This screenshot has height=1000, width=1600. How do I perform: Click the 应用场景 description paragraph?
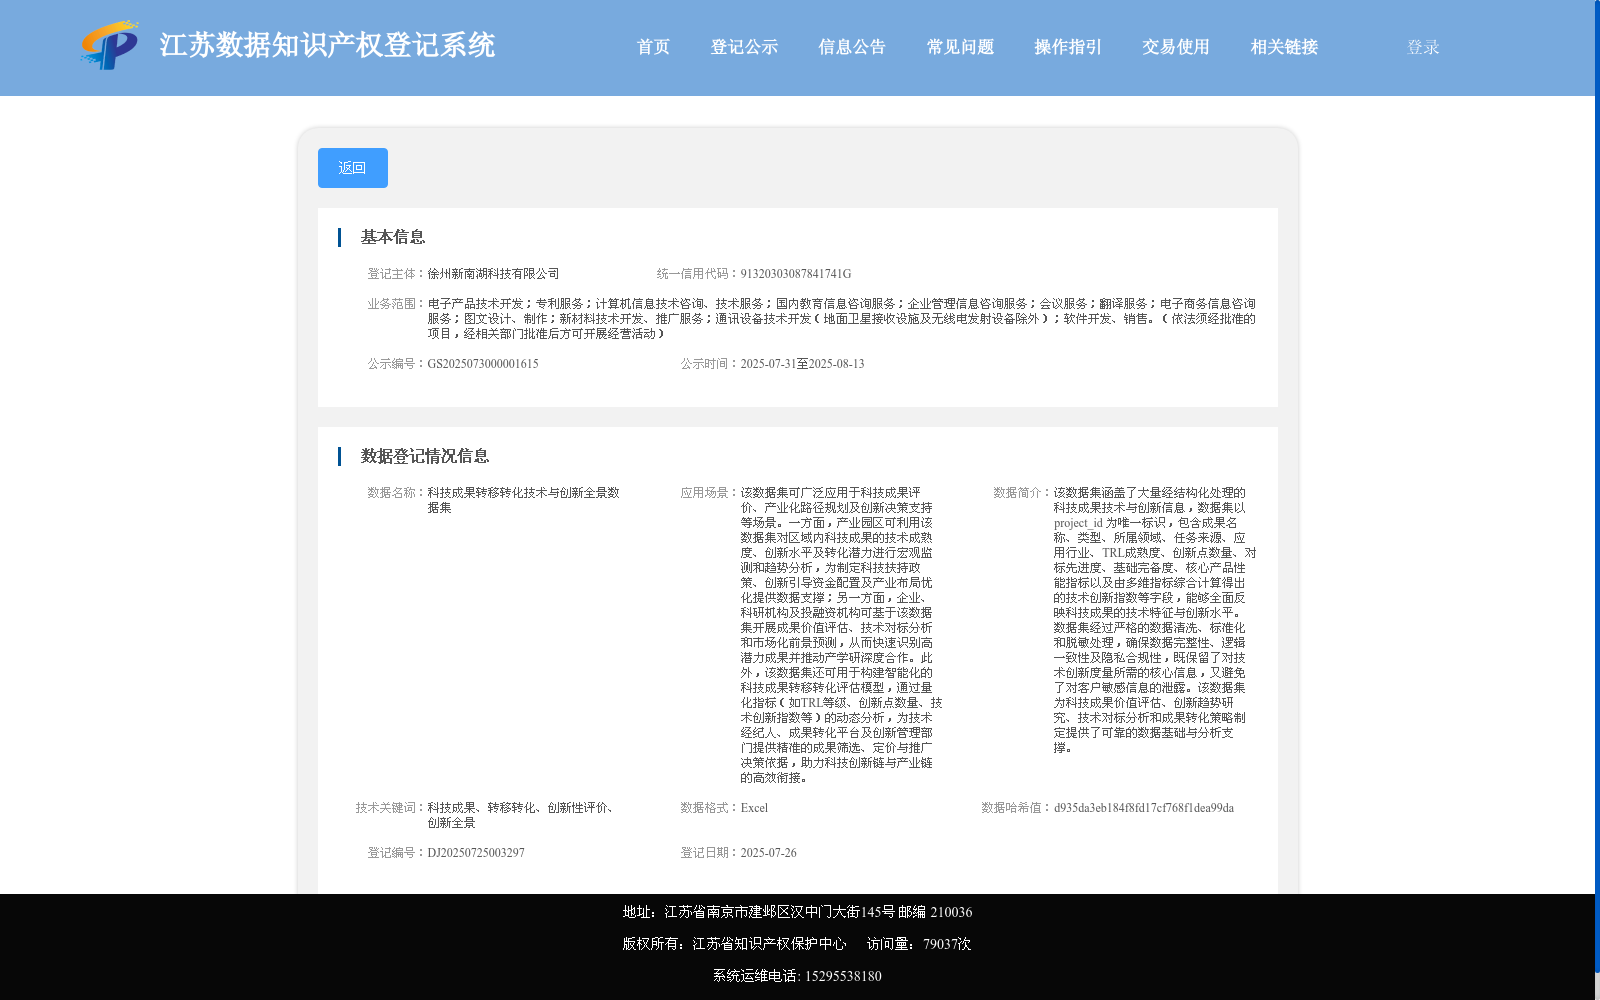coord(841,635)
